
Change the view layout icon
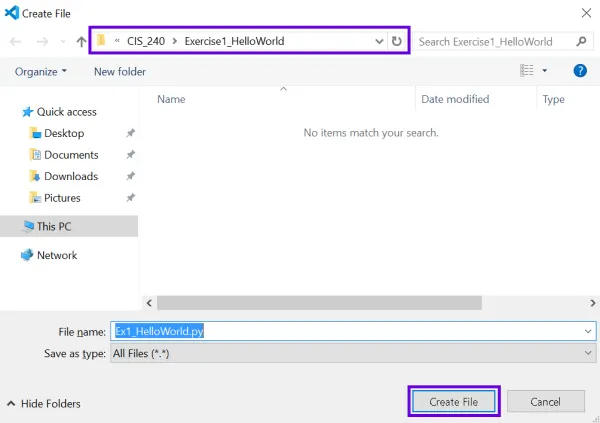point(527,70)
